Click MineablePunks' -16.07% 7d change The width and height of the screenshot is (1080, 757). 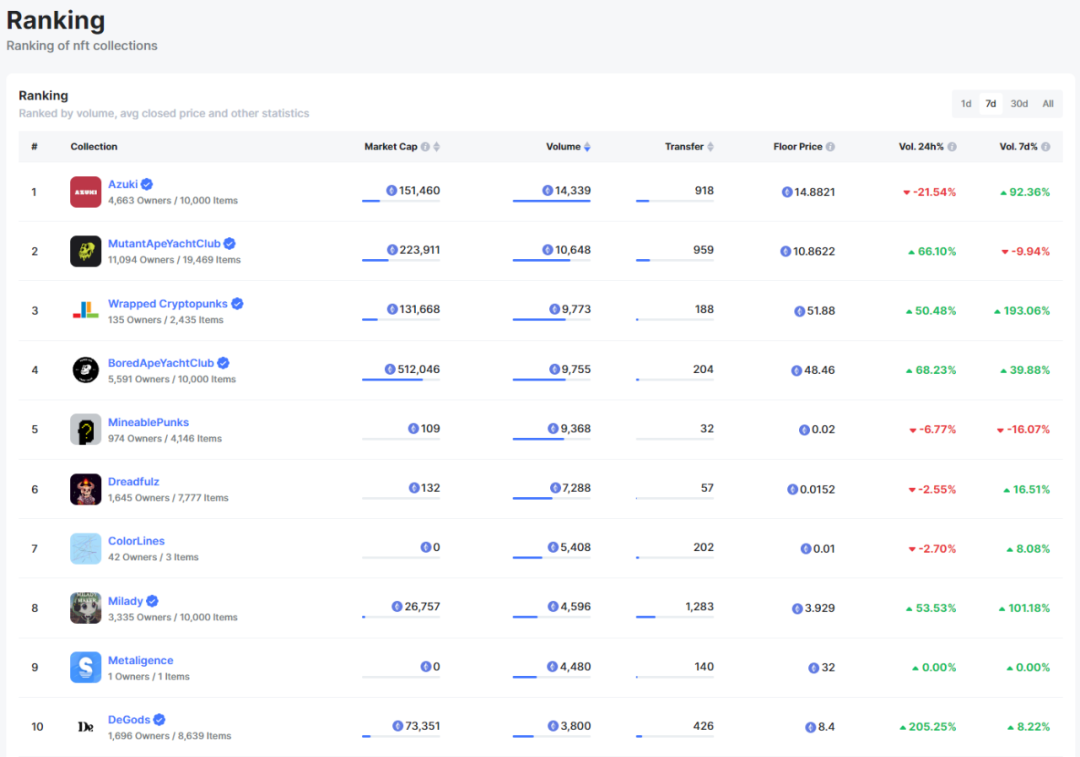1023,429
